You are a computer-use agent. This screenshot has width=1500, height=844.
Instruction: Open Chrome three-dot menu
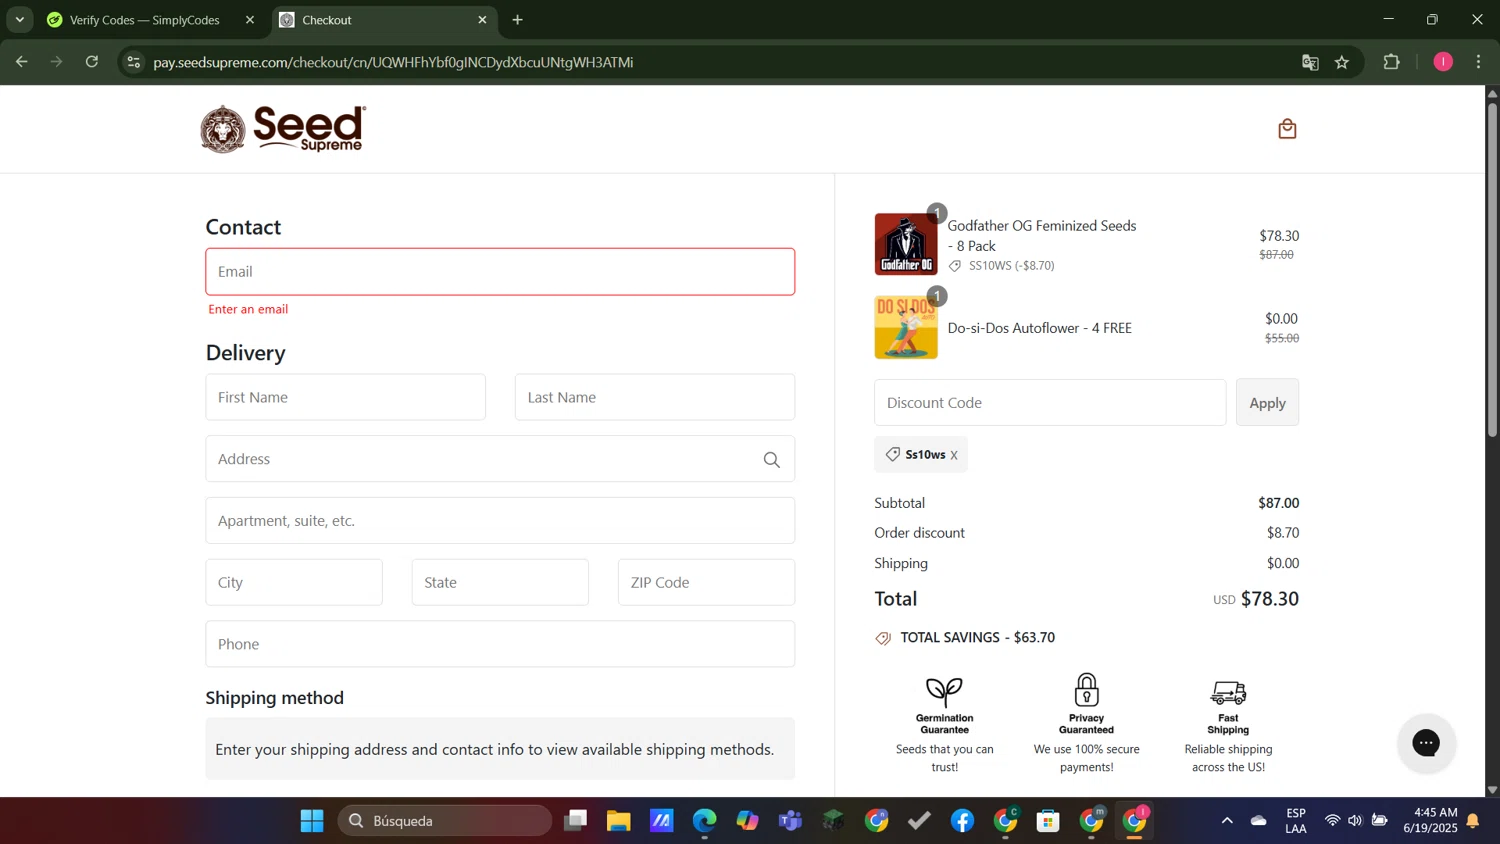(1478, 62)
